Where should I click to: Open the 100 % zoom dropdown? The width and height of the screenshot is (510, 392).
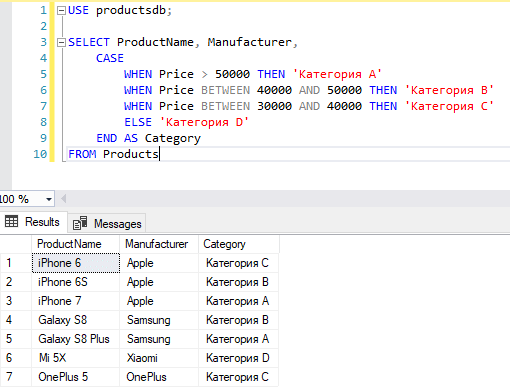coord(49,199)
